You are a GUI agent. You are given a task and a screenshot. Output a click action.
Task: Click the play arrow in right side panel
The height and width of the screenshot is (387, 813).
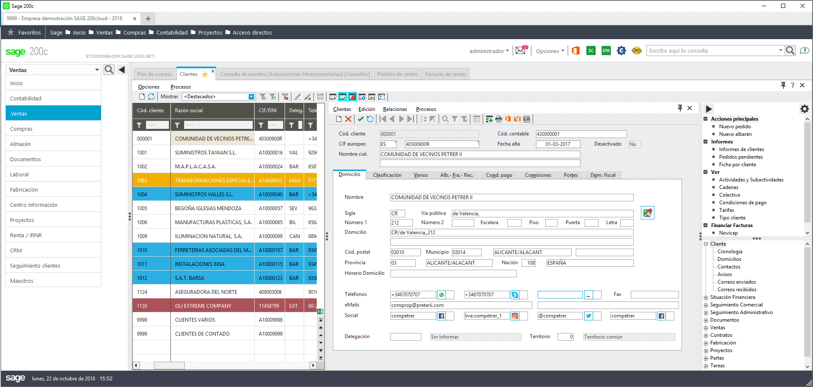(709, 108)
